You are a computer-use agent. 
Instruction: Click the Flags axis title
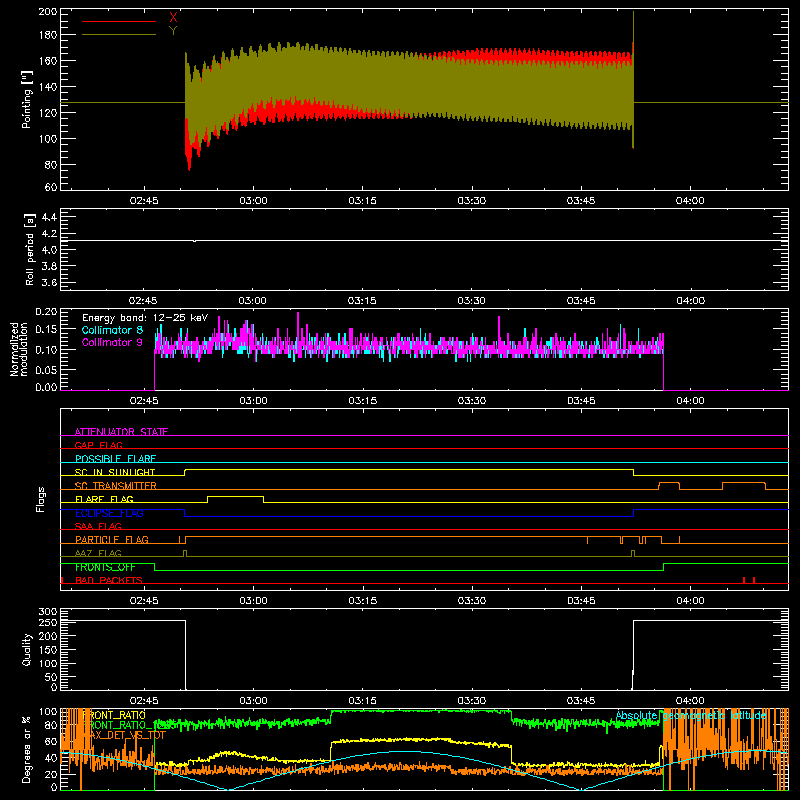pos(40,499)
